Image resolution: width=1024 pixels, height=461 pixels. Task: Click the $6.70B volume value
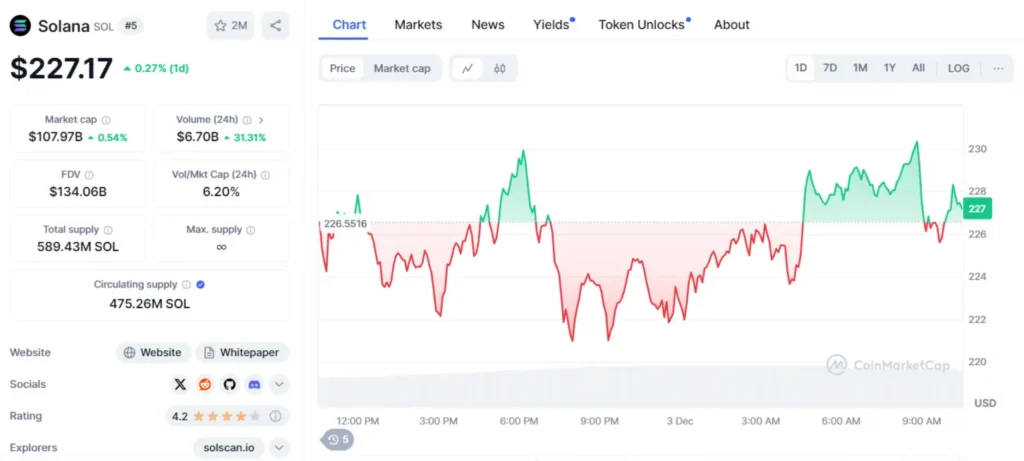[x=198, y=137]
